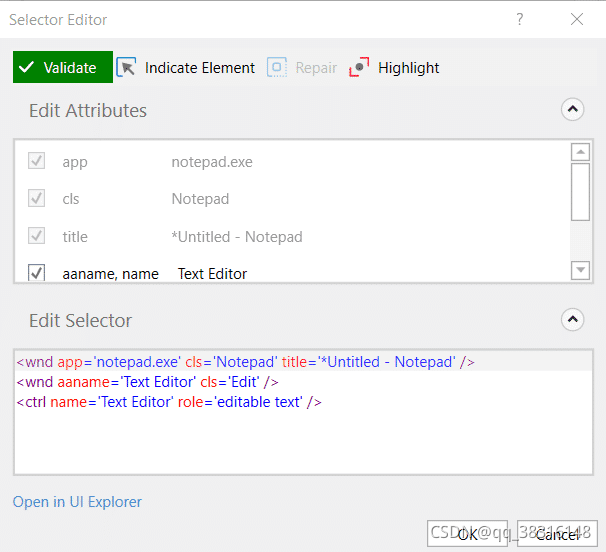Collapse the Edit Selector section
The width and height of the screenshot is (606, 552).
click(x=572, y=319)
